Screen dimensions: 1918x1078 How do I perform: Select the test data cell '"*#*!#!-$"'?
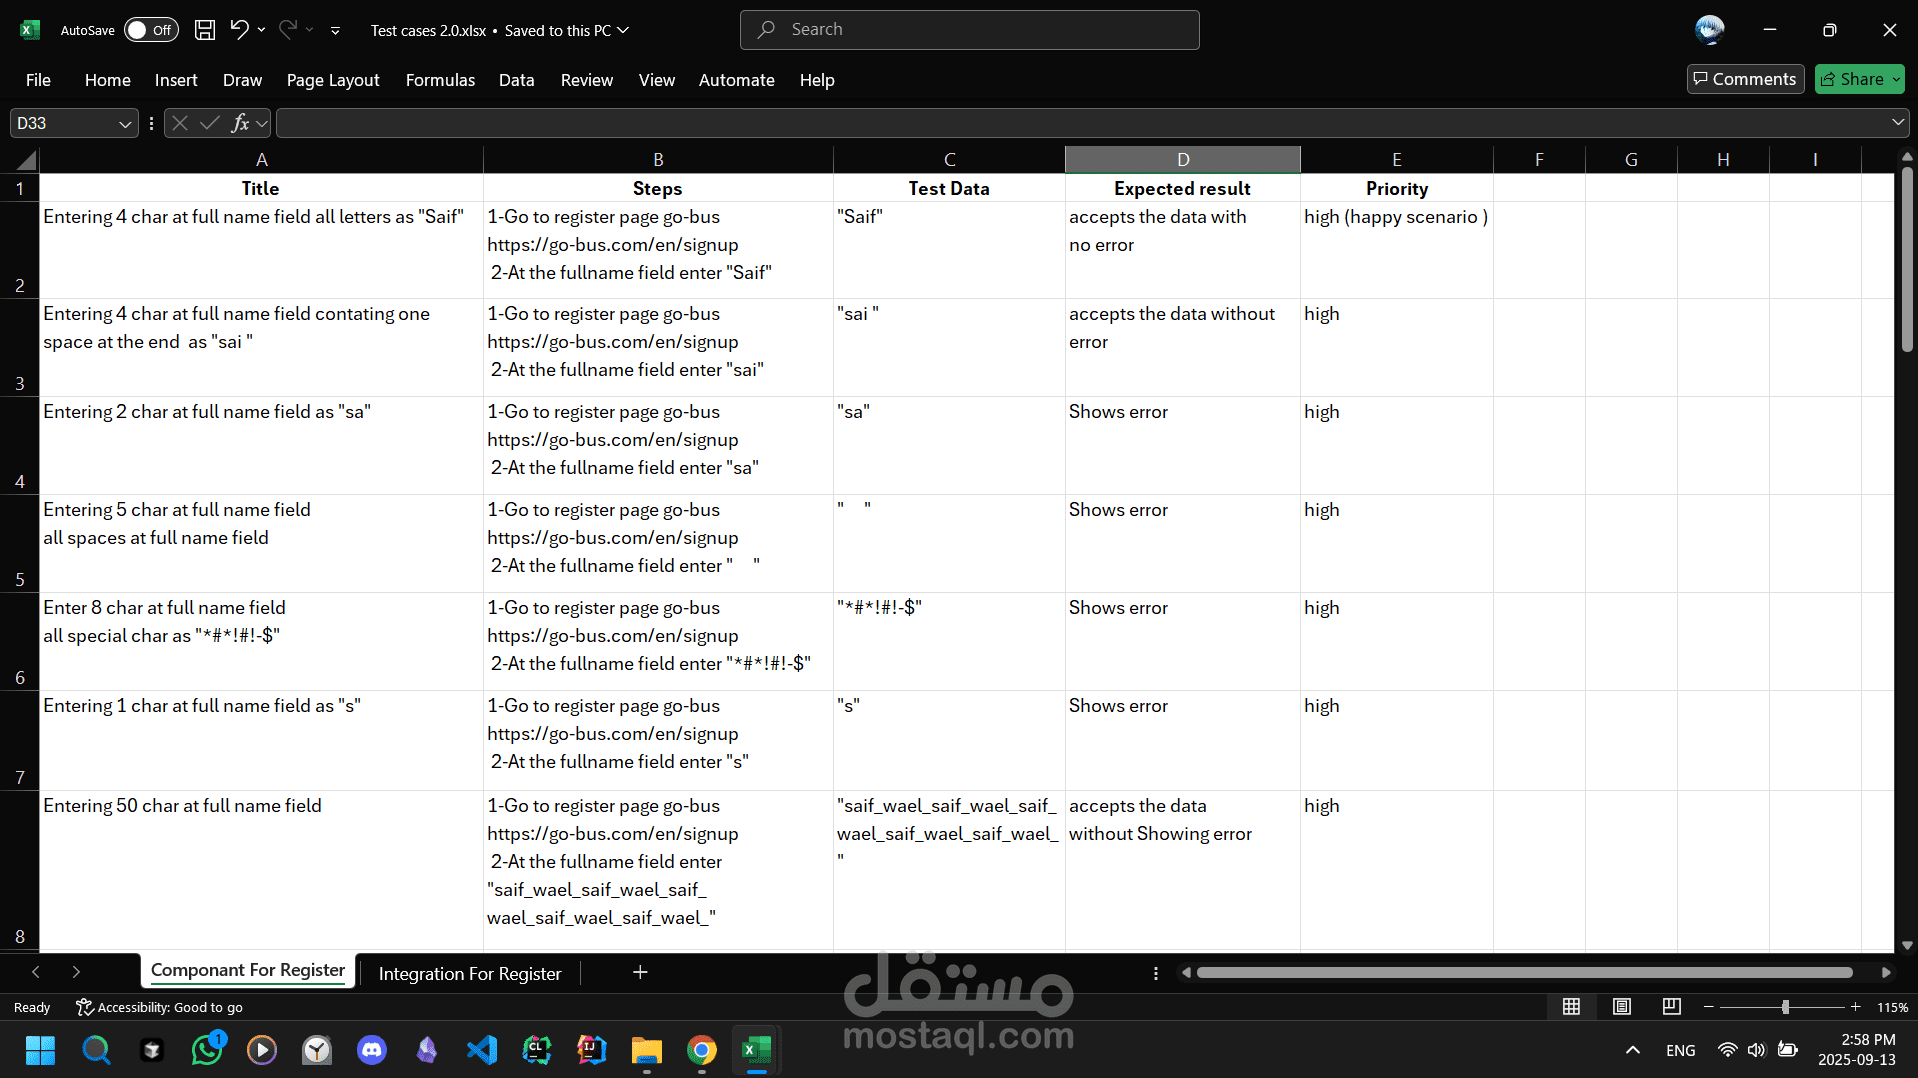click(x=948, y=642)
